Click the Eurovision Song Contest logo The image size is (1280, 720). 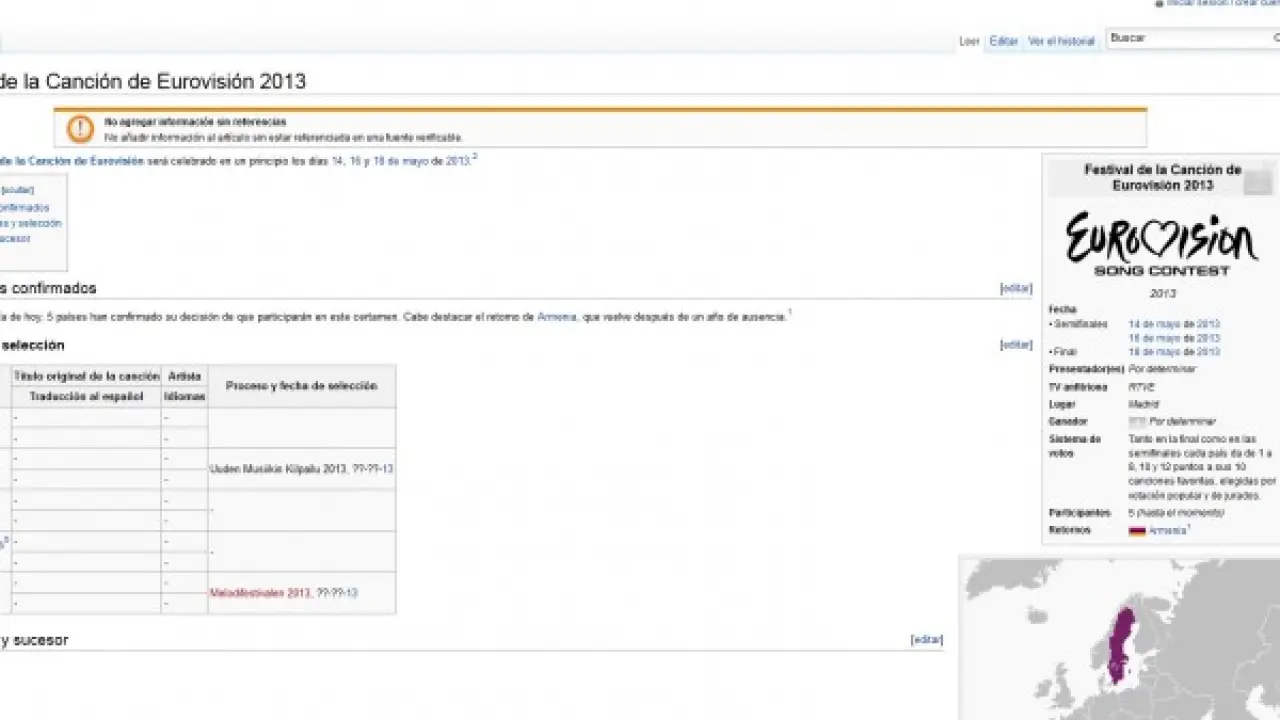(x=1161, y=244)
